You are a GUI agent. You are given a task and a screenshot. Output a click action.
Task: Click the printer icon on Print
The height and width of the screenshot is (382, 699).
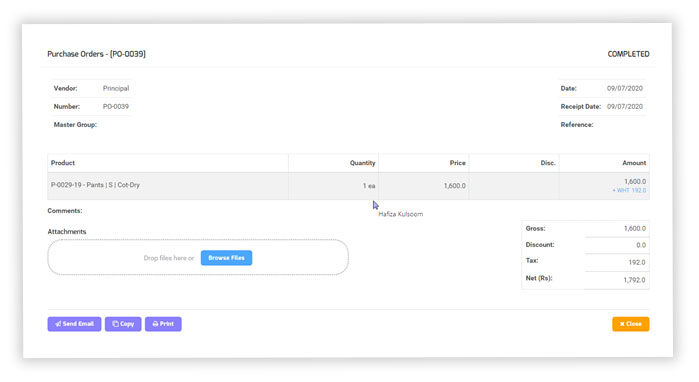pyautogui.click(x=155, y=324)
